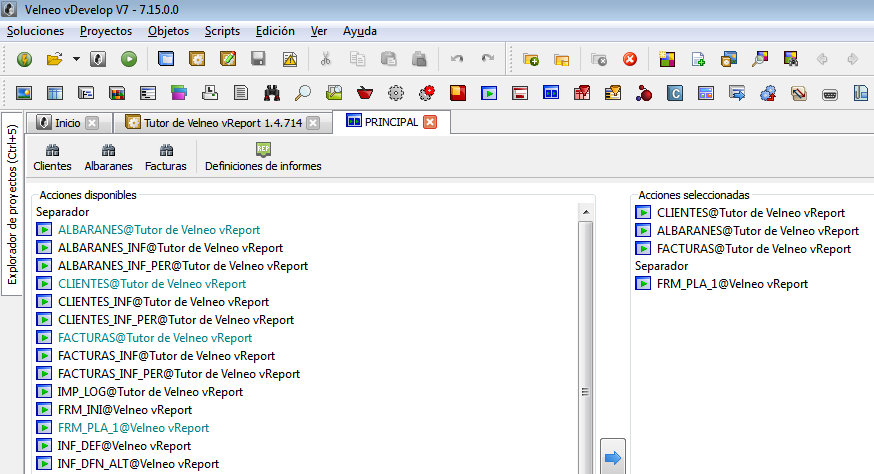
Task: Click the blue window toolbar icon
Action: (166, 59)
